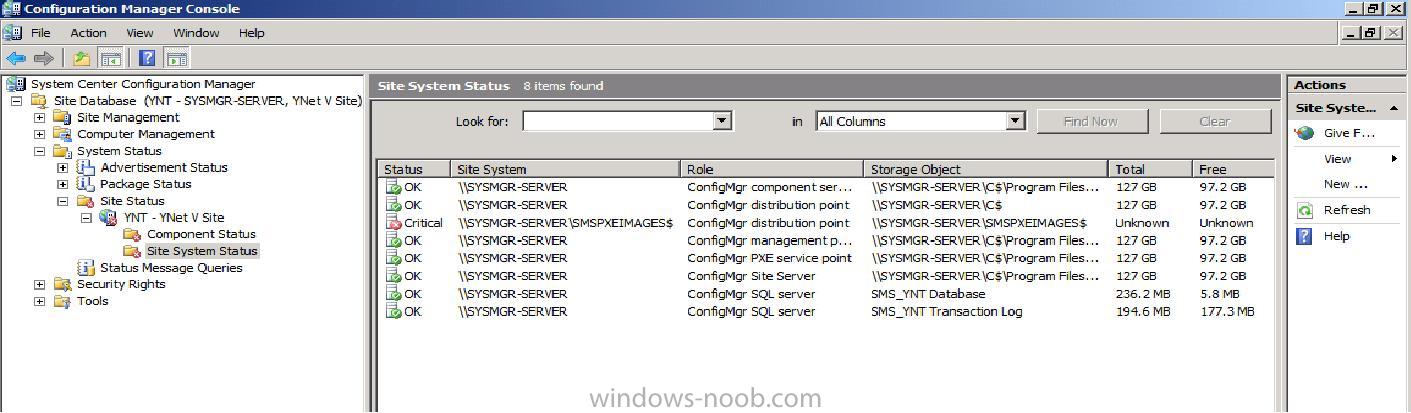The width and height of the screenshot is (1411, 413).
Task: Expand Site Management plus box
Action: (x=39, y=118)
